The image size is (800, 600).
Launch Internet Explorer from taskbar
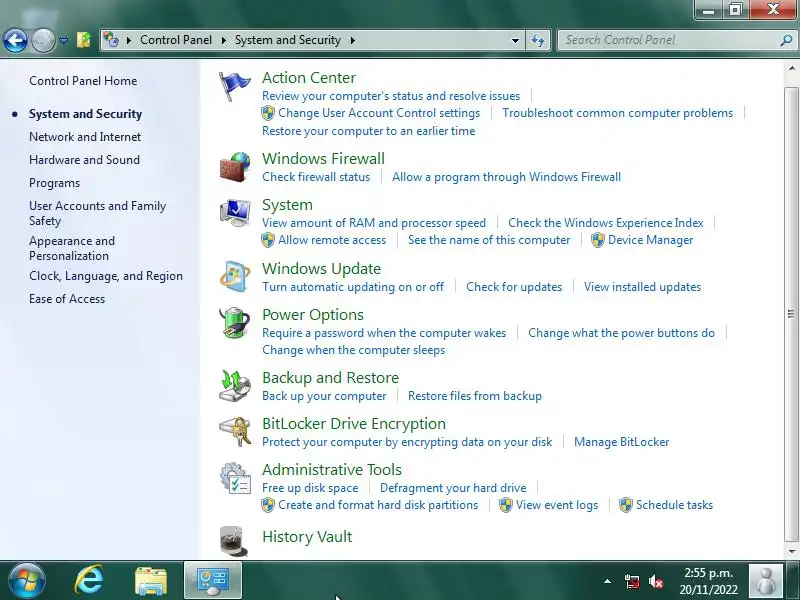pos(89,581)
